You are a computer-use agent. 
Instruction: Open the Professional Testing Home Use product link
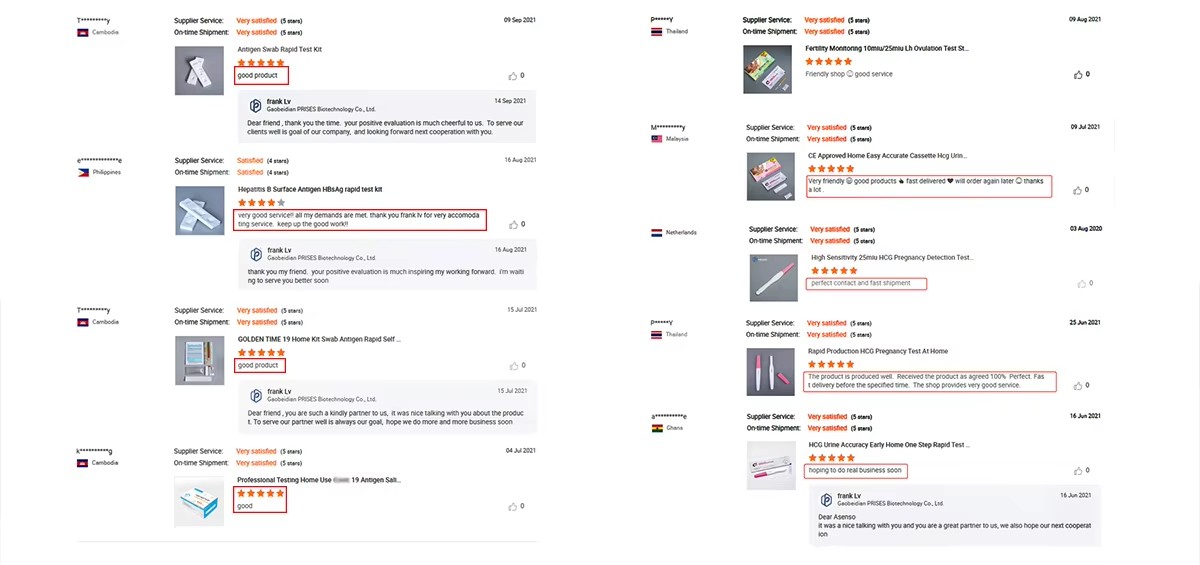click(318, 480)
